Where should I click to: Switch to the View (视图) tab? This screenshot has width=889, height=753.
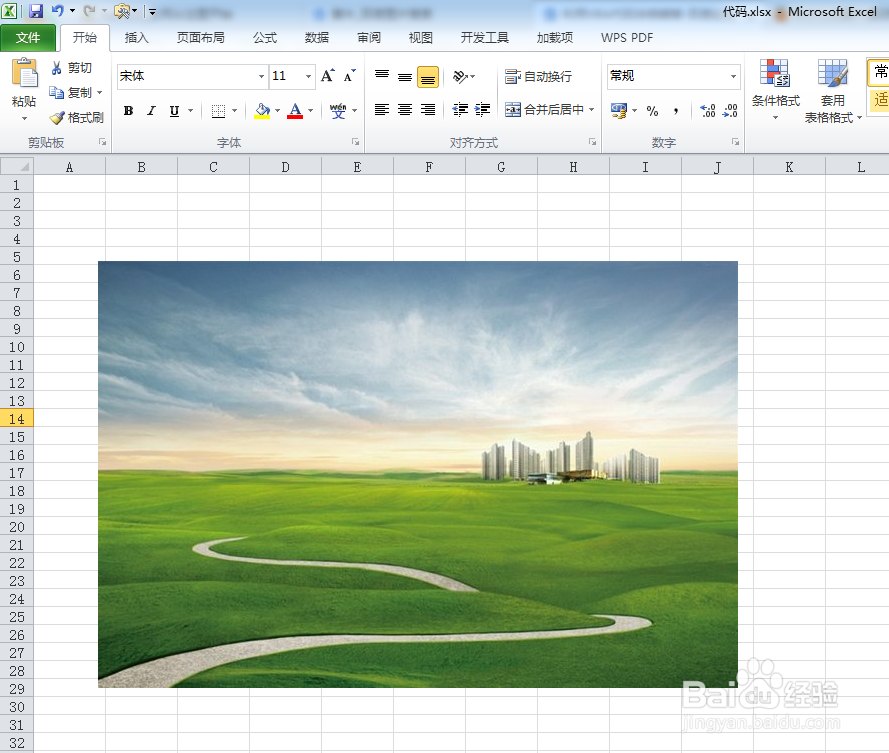420,37
